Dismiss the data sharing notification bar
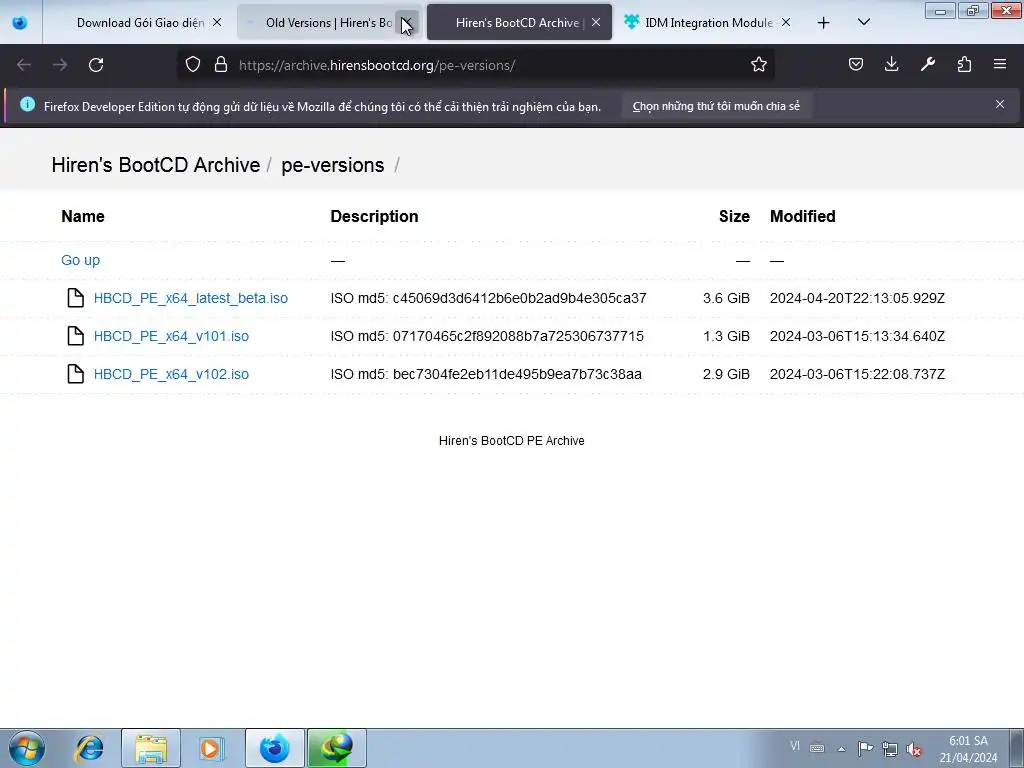The image size is (1024, 768). [1000, 104]
